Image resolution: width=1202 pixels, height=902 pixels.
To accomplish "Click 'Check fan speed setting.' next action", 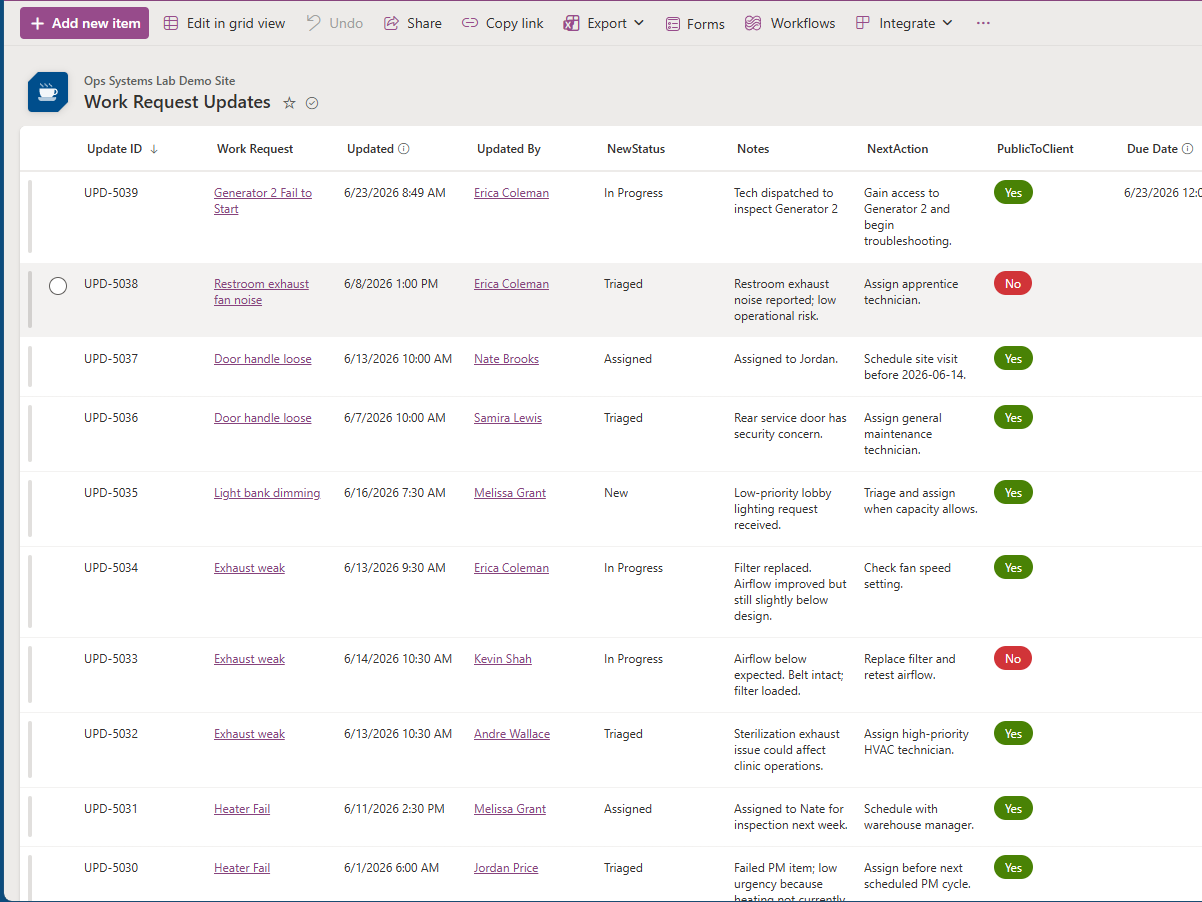I will [907, 576].
